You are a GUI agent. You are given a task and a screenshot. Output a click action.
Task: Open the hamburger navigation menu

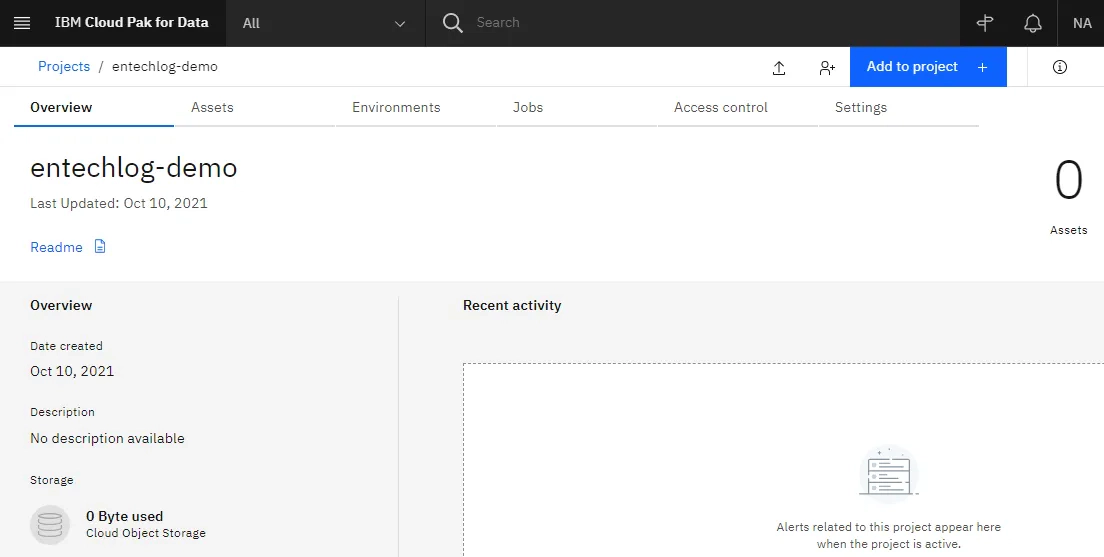pyautogui.click(x=22, y=23)
